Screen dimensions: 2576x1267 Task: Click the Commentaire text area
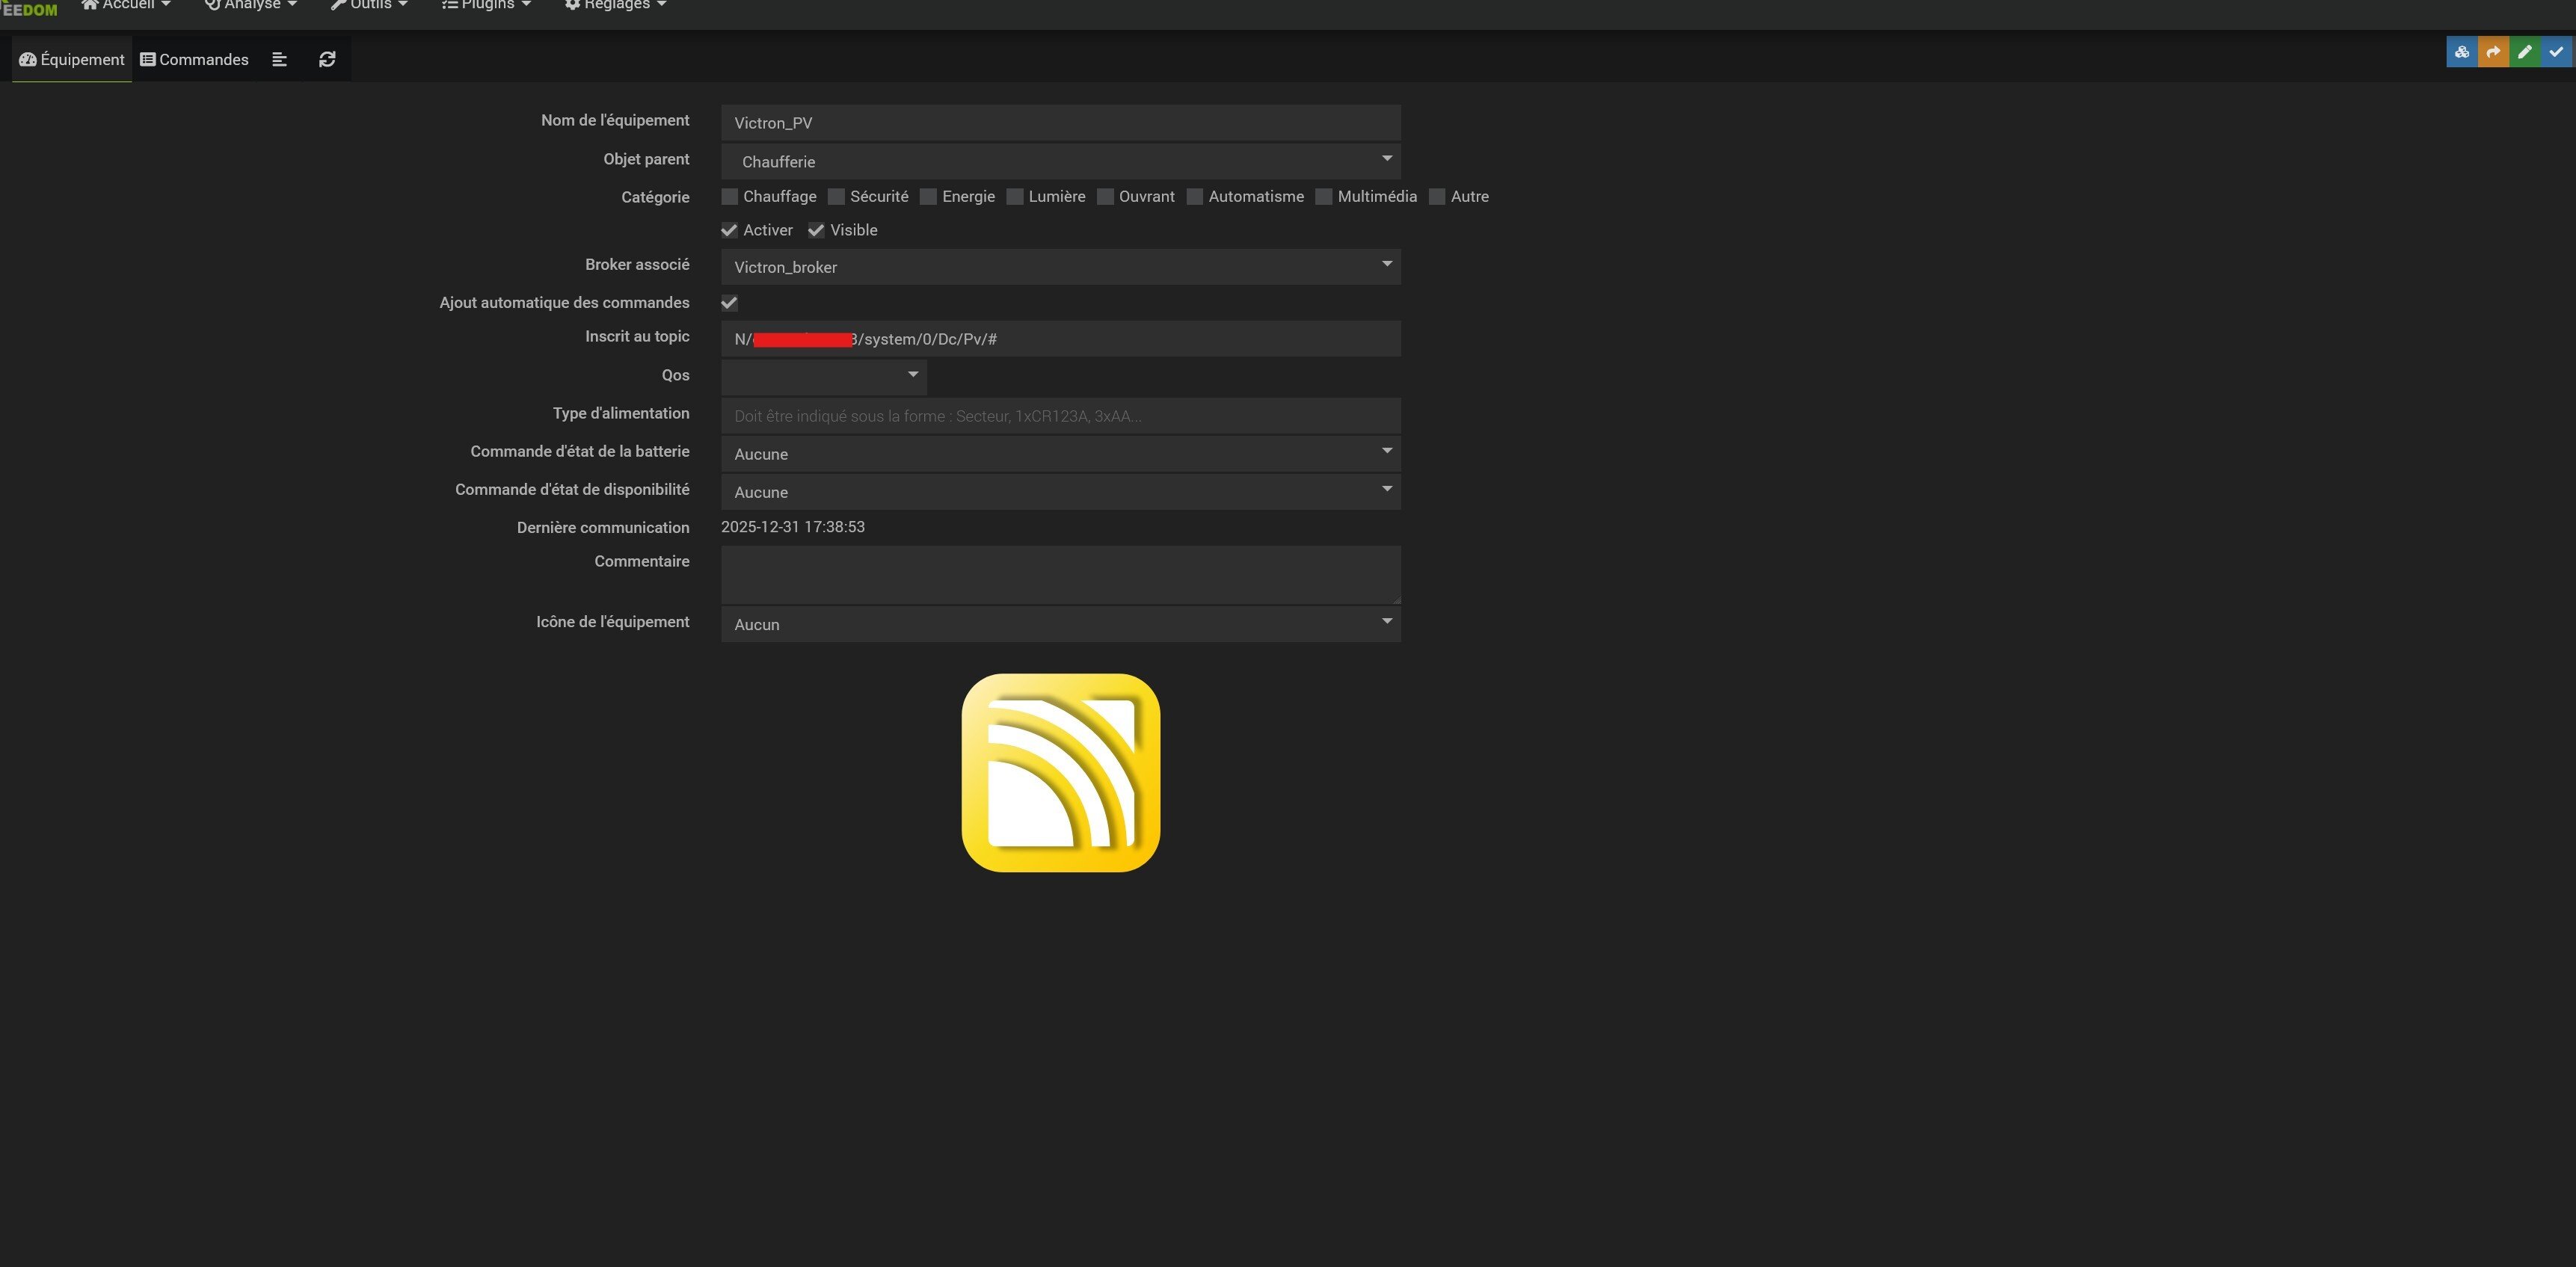pyautogui.click(x=1060, y=575)
